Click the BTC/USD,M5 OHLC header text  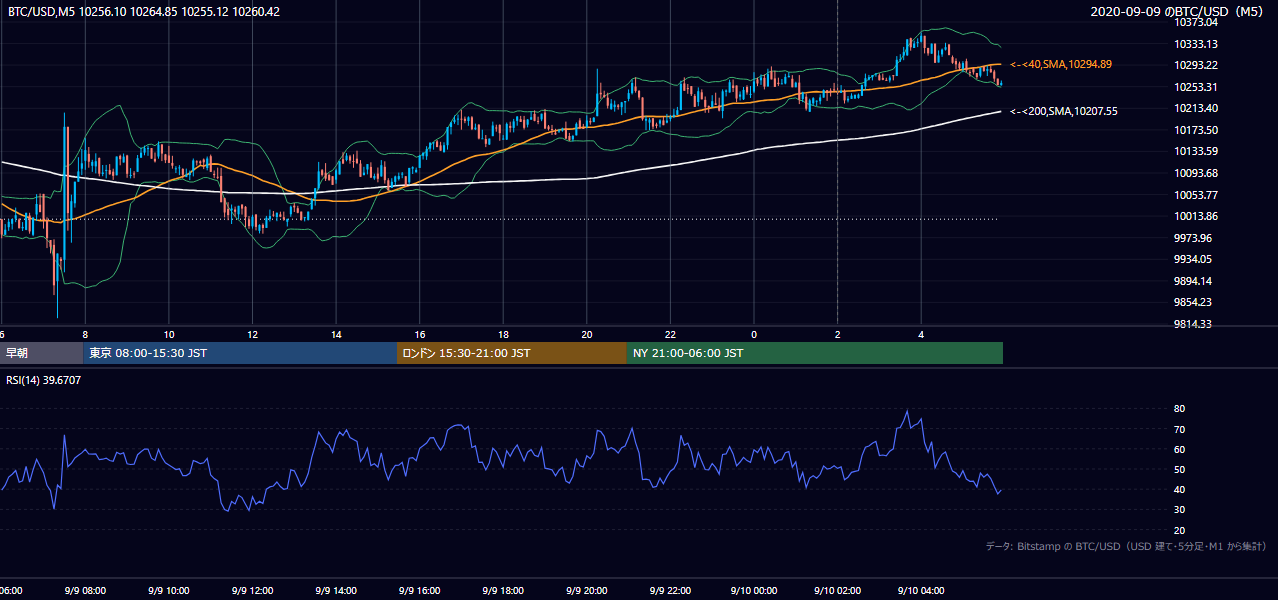144,12
